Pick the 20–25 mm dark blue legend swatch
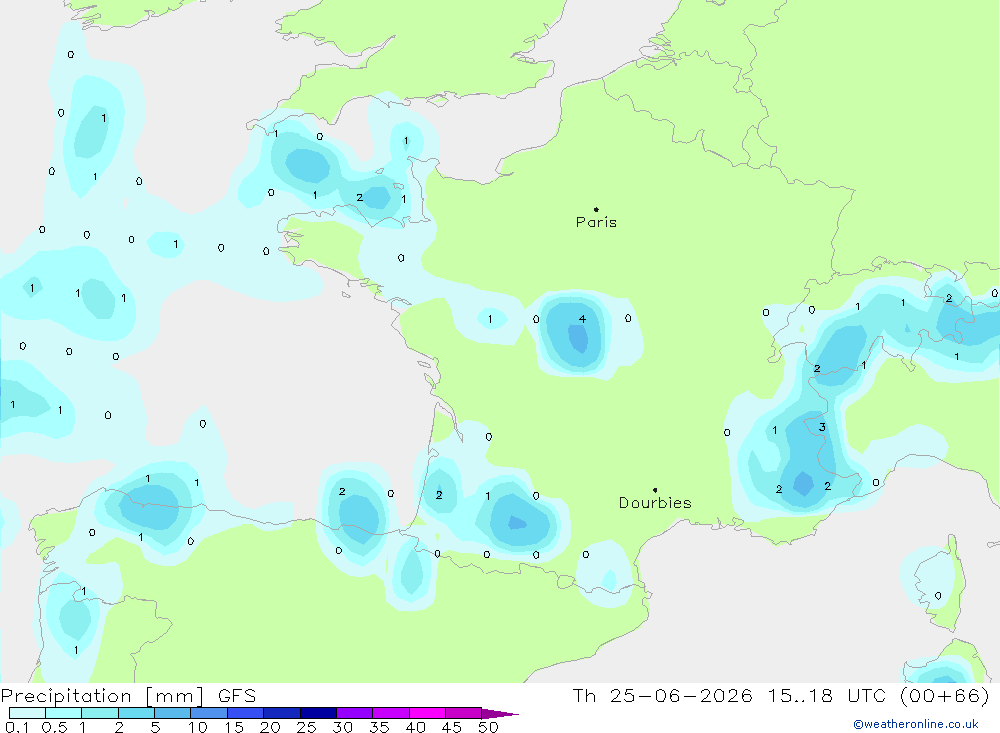 click(x=282, y=713)
